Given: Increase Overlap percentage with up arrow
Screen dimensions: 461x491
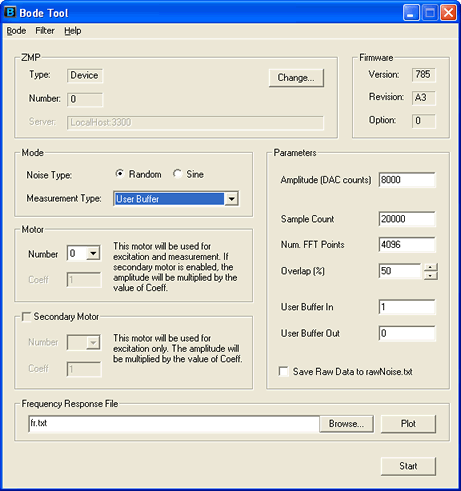Looking at the screenshot, I should [430, 267].
